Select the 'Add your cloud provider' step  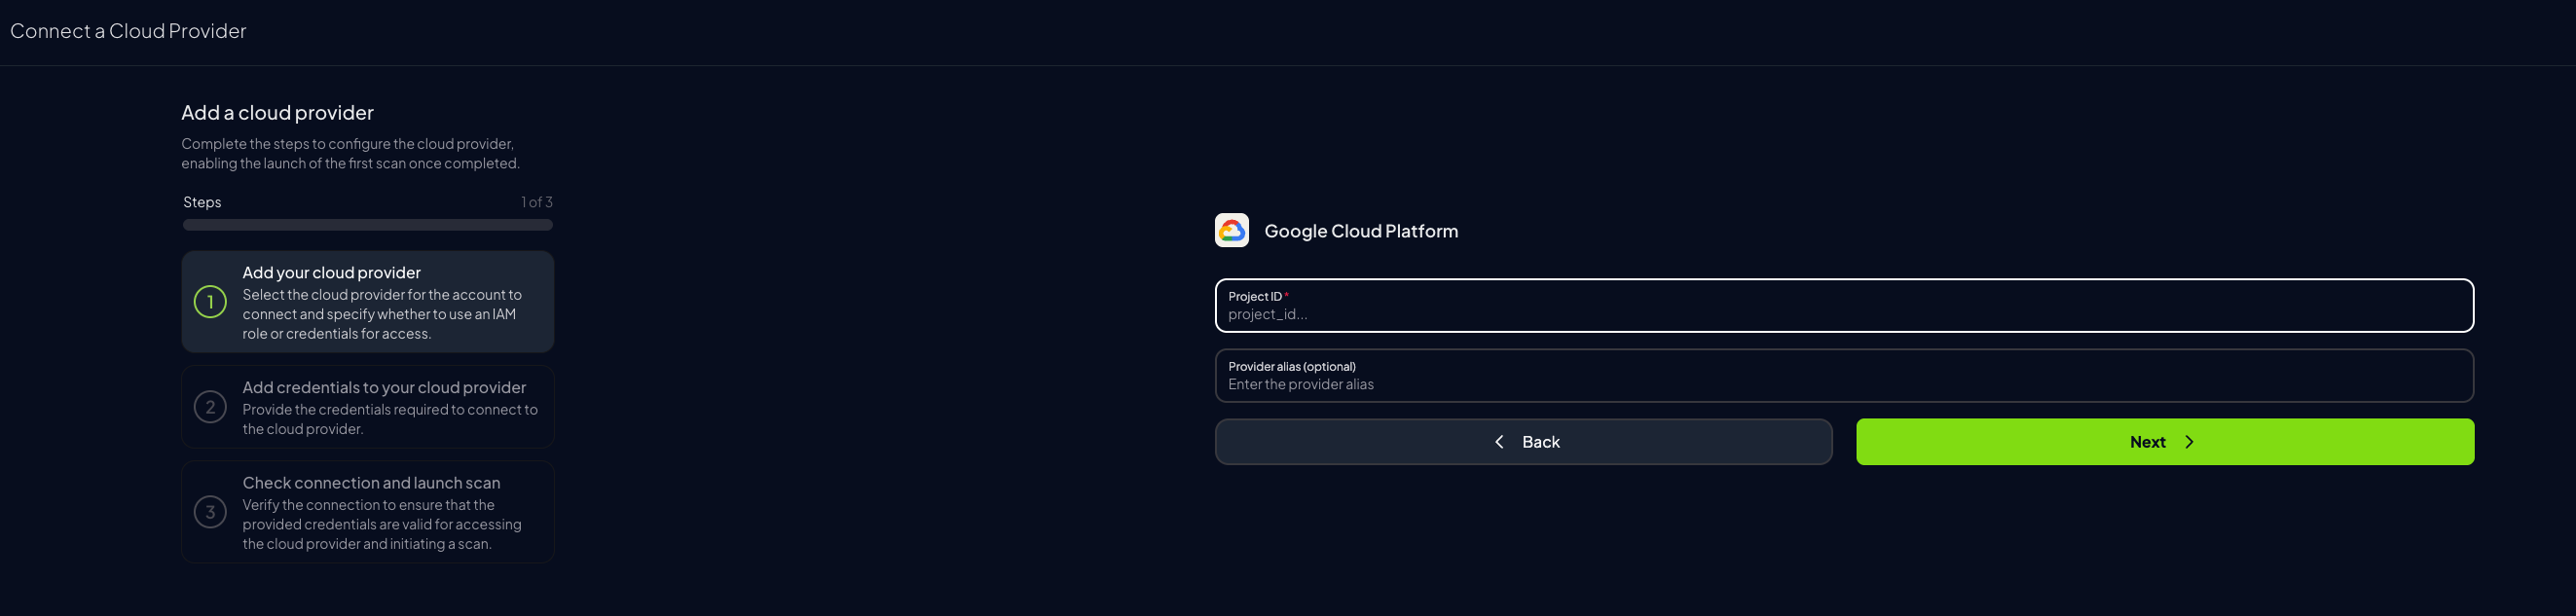click(368, 302)
